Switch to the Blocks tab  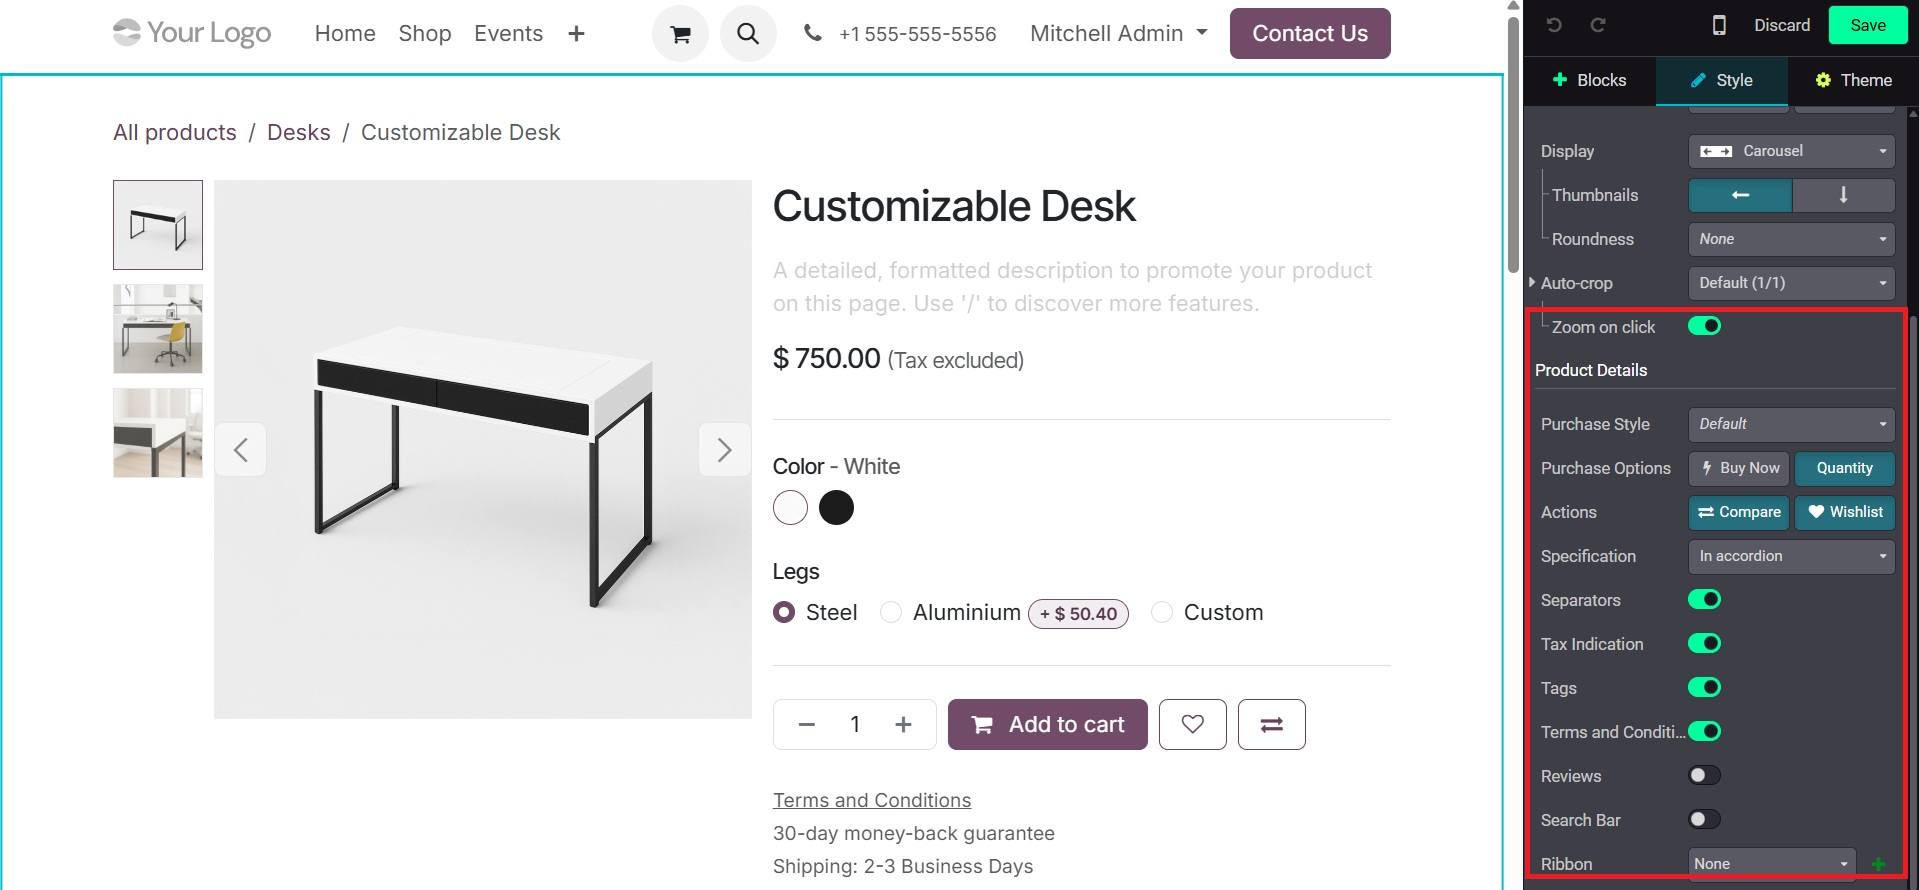[1589, 80]
